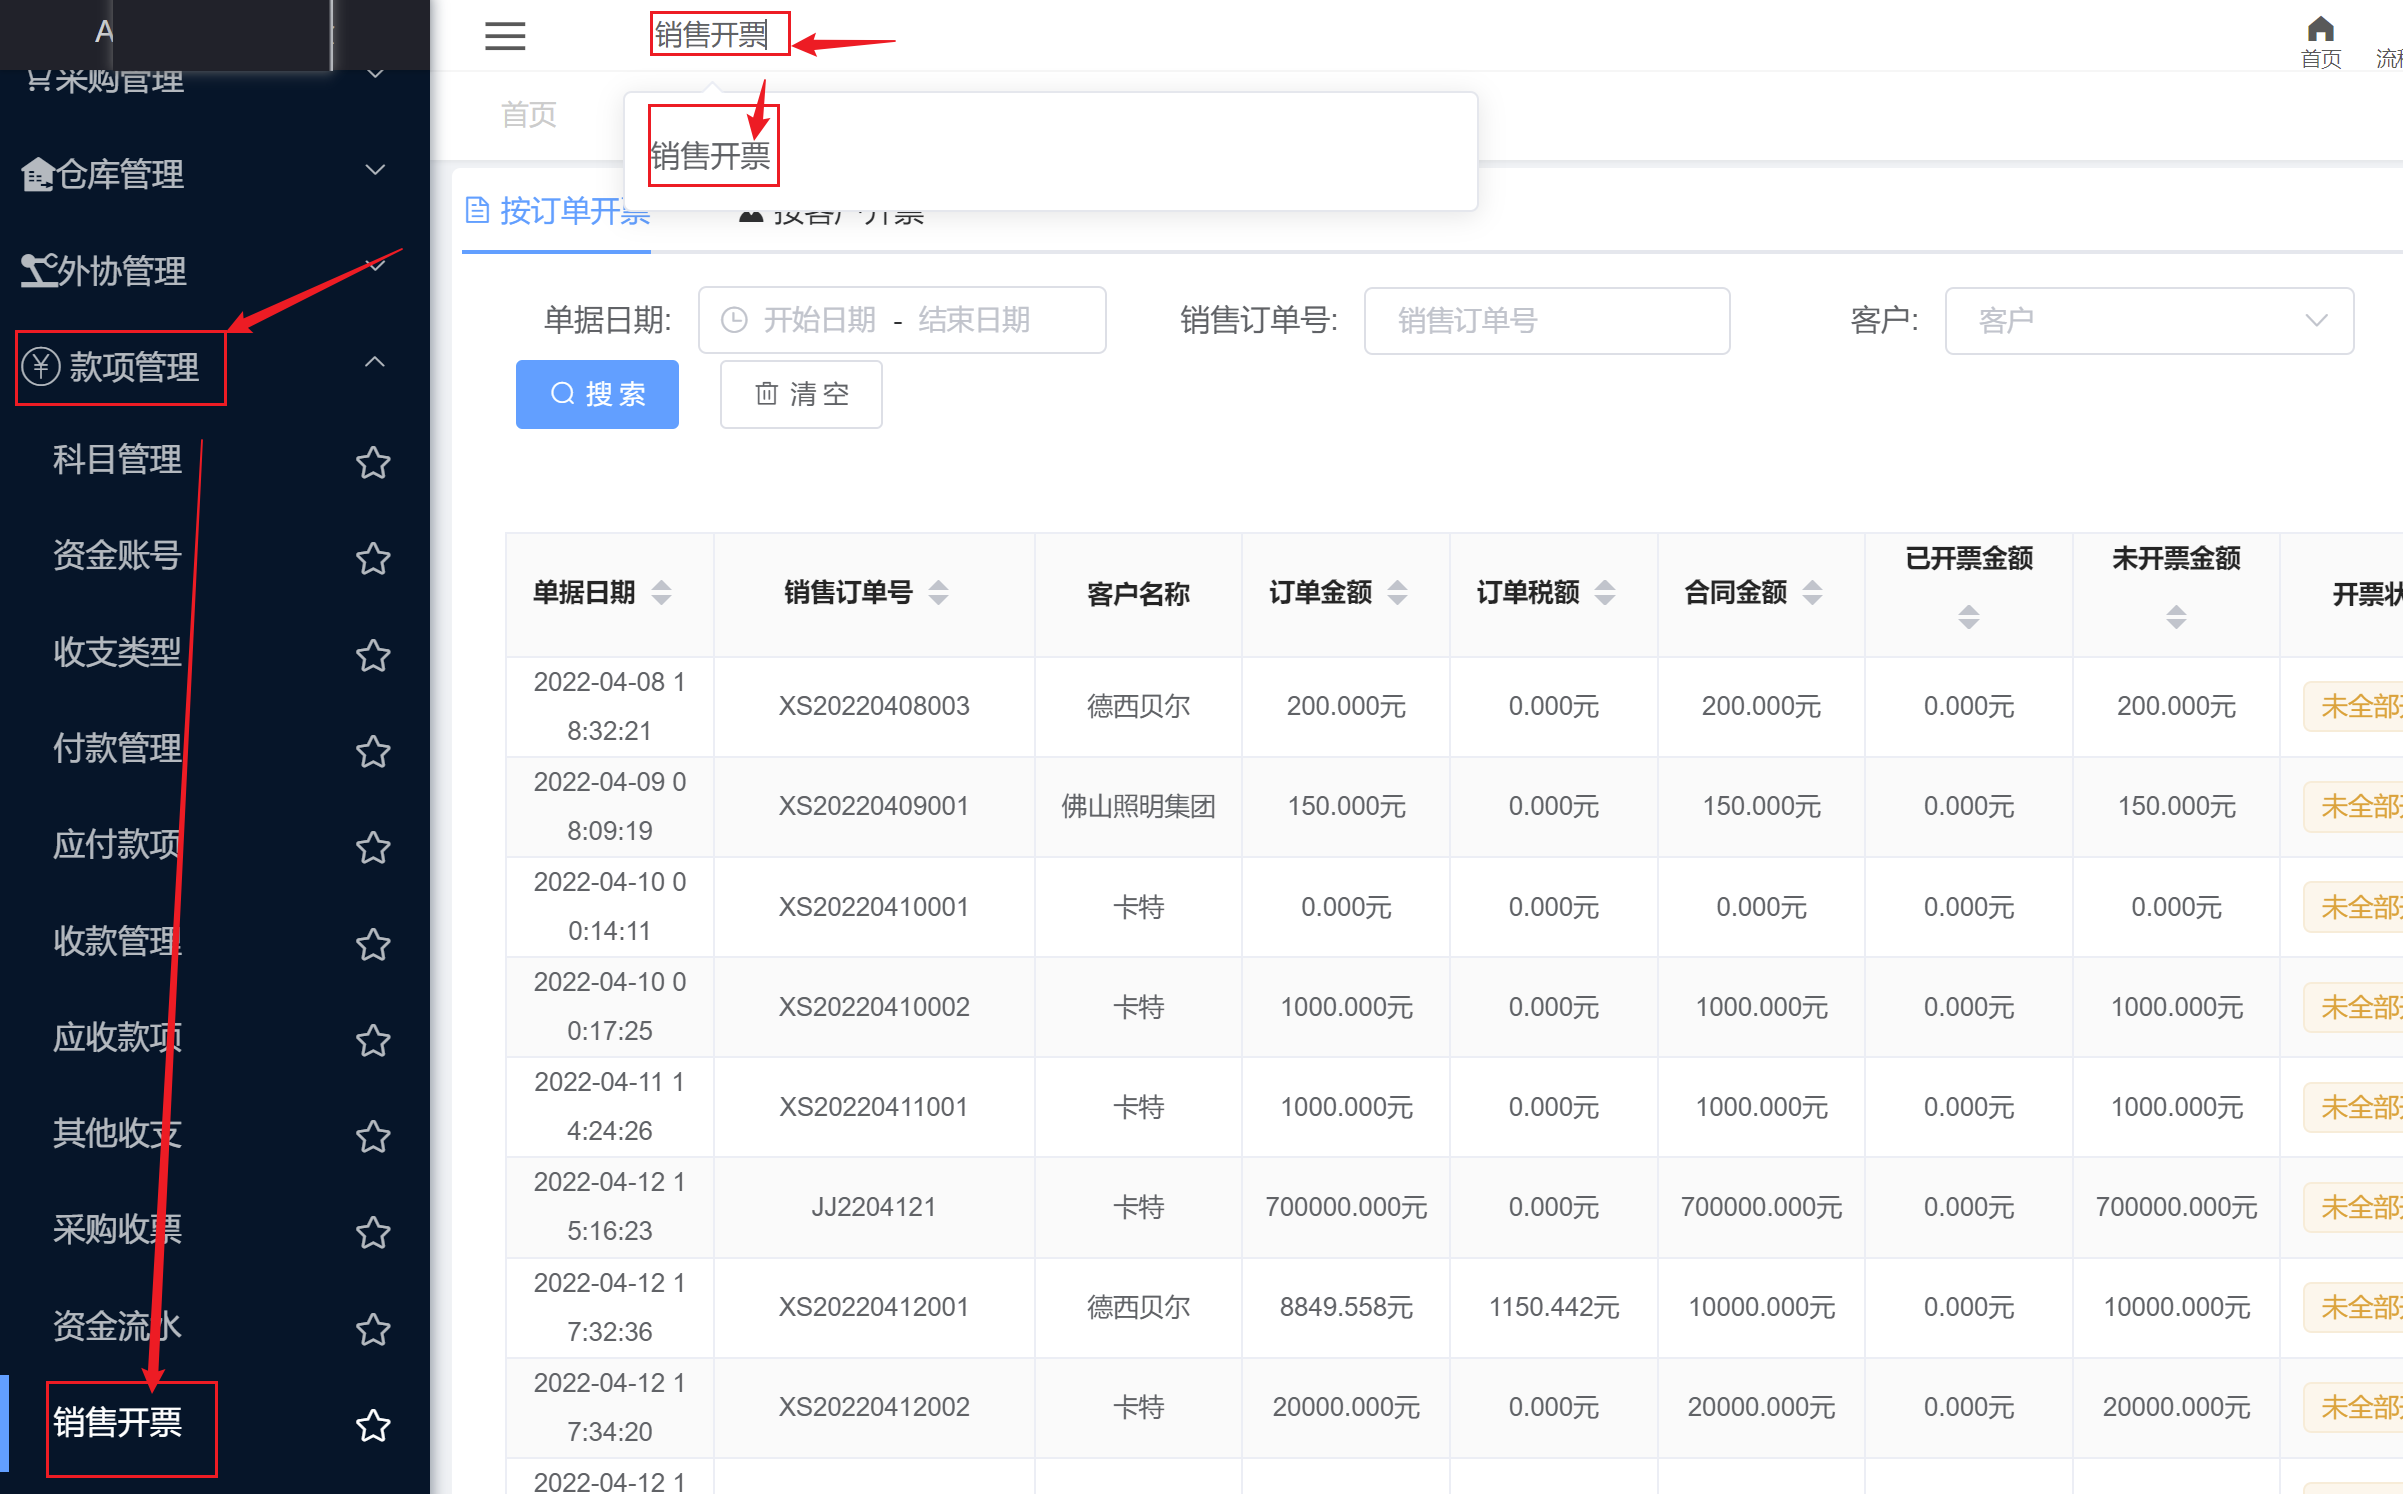
Task: Switch to 按订单开票 tab
Action: click(558, 212)
